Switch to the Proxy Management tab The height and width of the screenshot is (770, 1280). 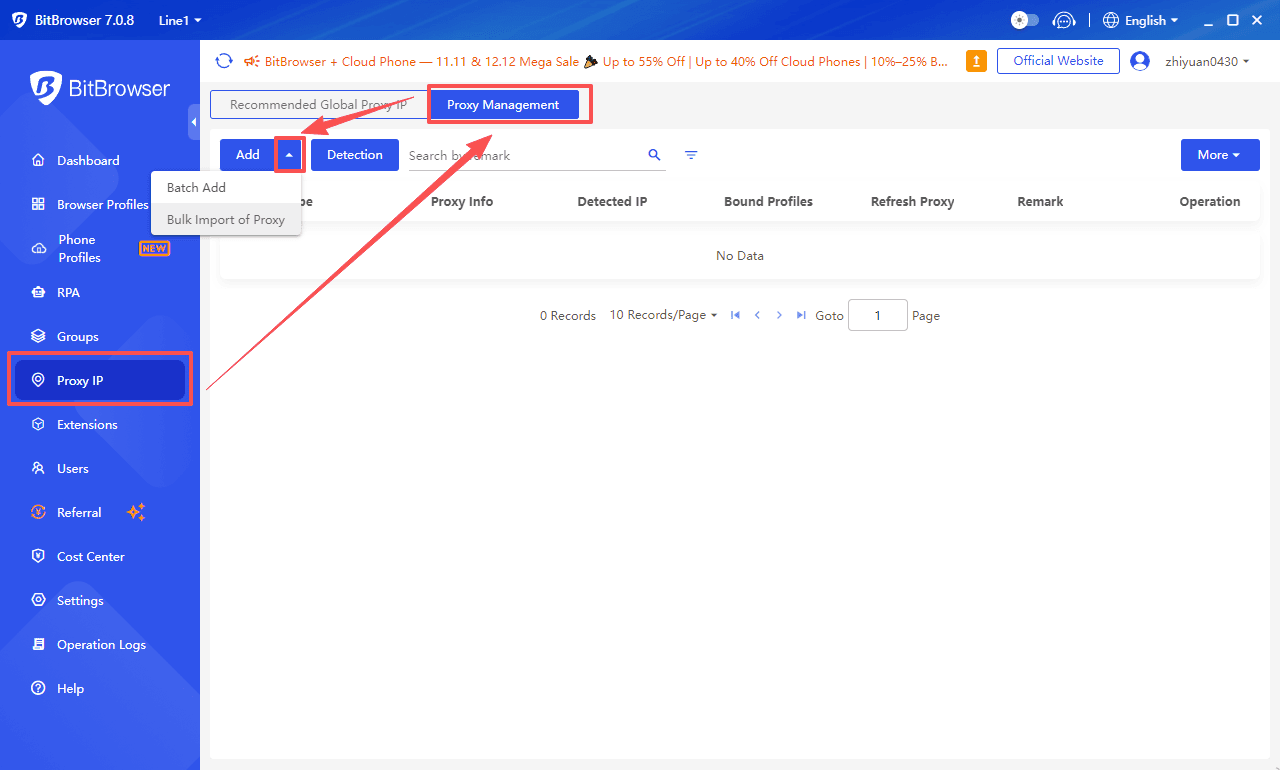coord(504,104)
